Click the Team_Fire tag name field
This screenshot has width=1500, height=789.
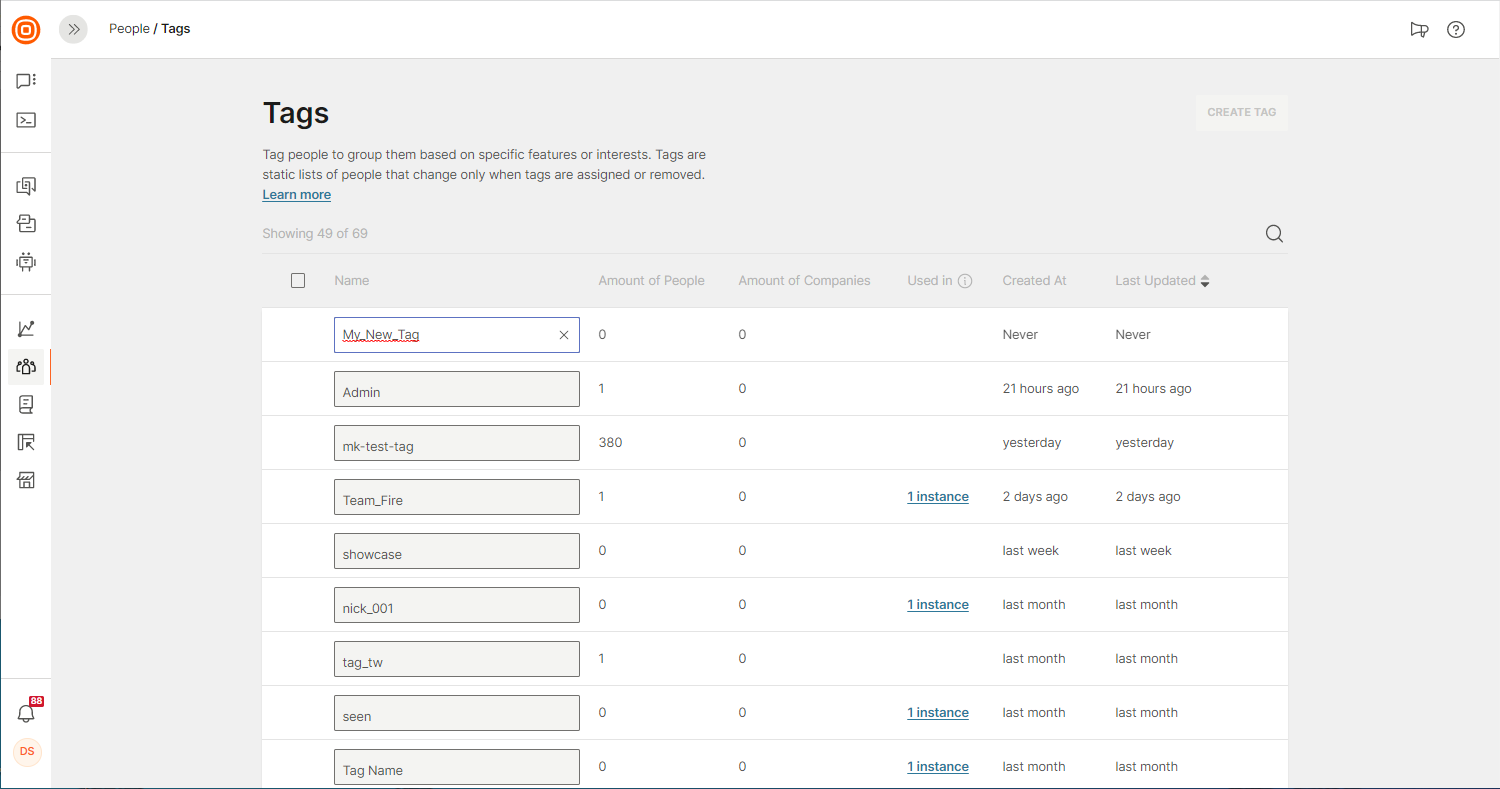[x=456, y=497]
